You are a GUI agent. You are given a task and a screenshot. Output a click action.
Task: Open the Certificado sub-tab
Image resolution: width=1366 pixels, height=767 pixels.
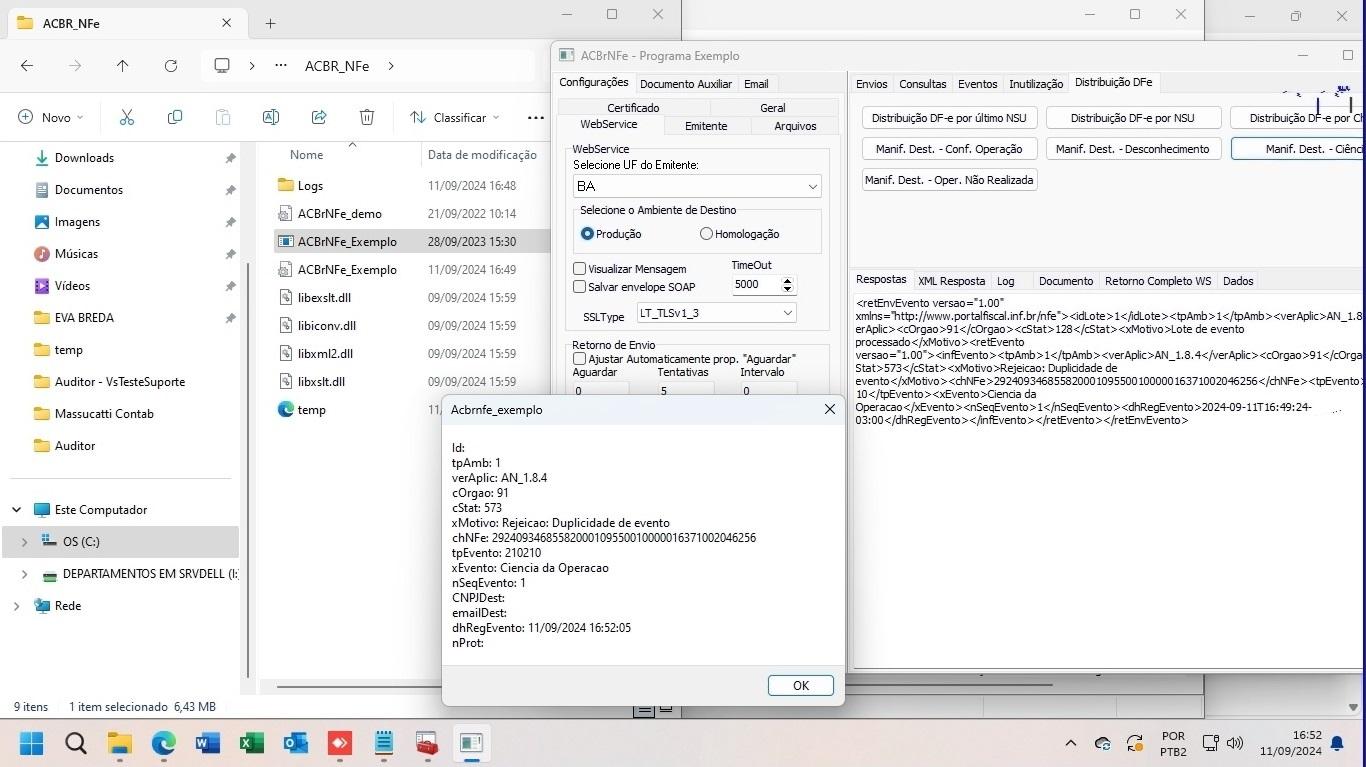click(633, 108)
